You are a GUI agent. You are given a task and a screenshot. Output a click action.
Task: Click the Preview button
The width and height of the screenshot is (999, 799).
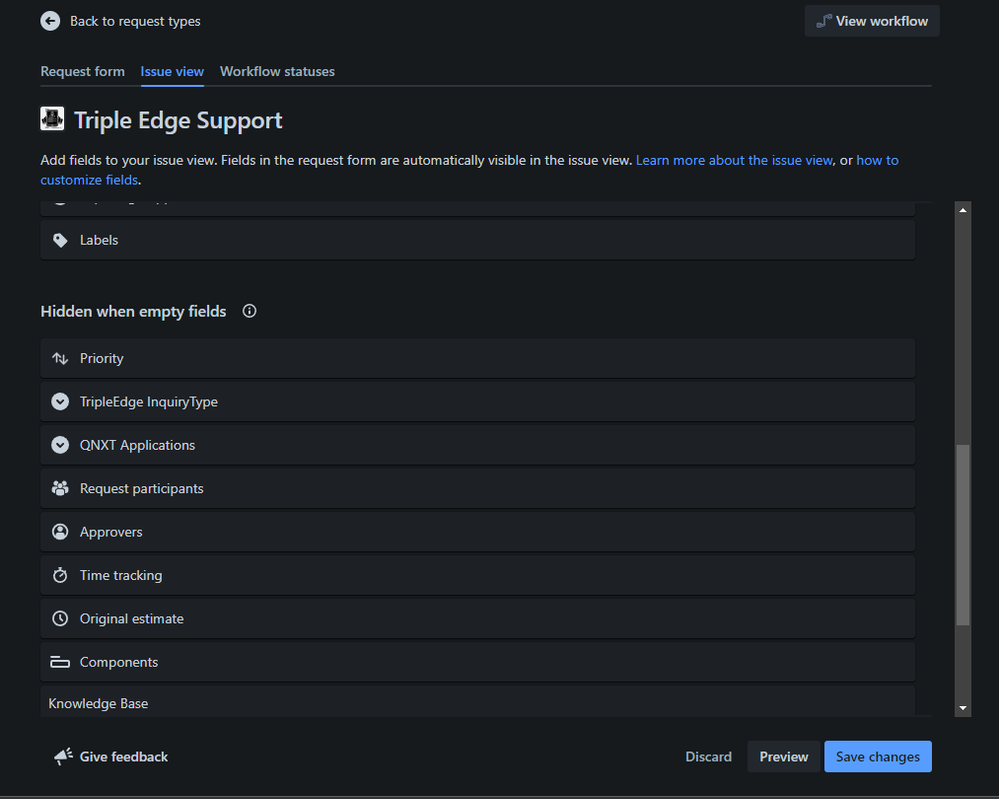point(783,757)
